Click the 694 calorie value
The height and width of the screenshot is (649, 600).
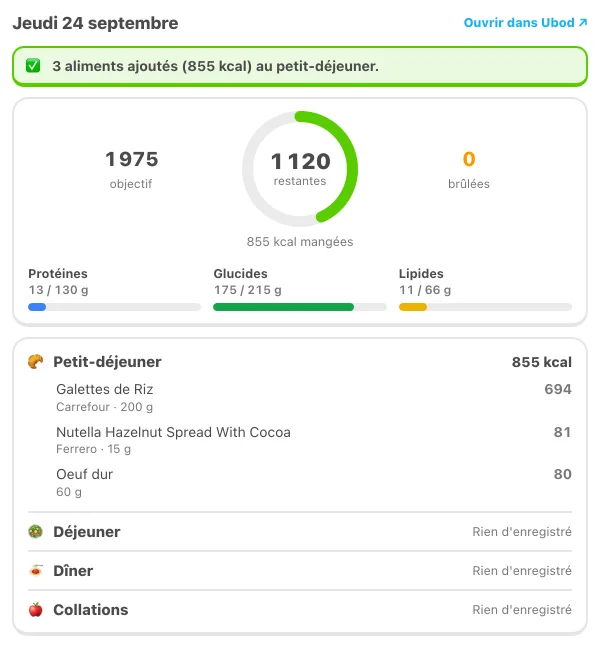558,389
